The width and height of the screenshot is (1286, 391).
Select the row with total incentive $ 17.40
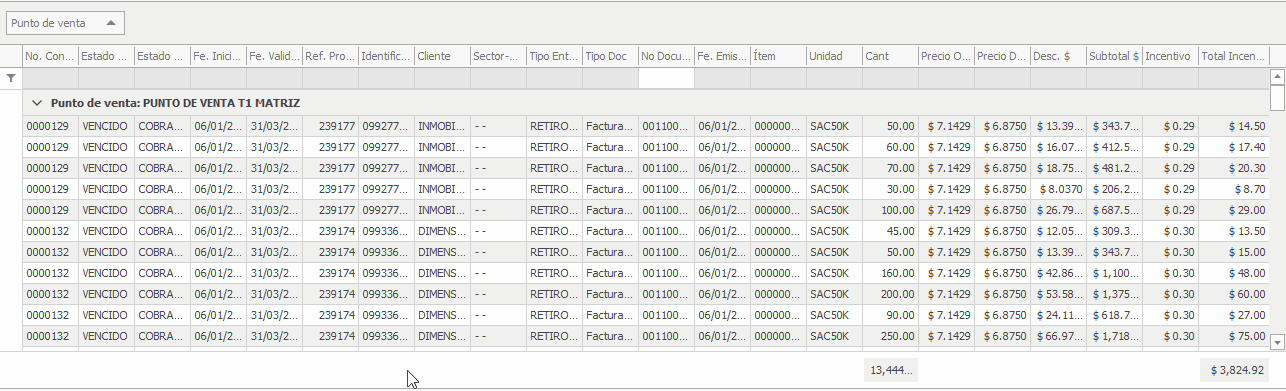[x=645, y=147]
